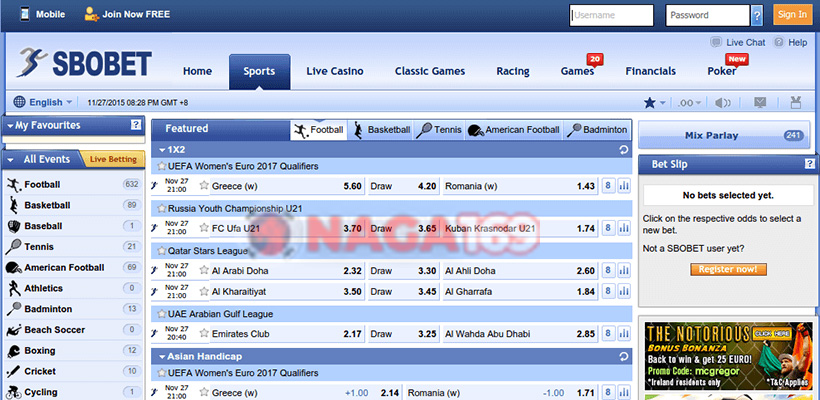
Task: Focus the Username field
Action: click(x=612, y=15)
